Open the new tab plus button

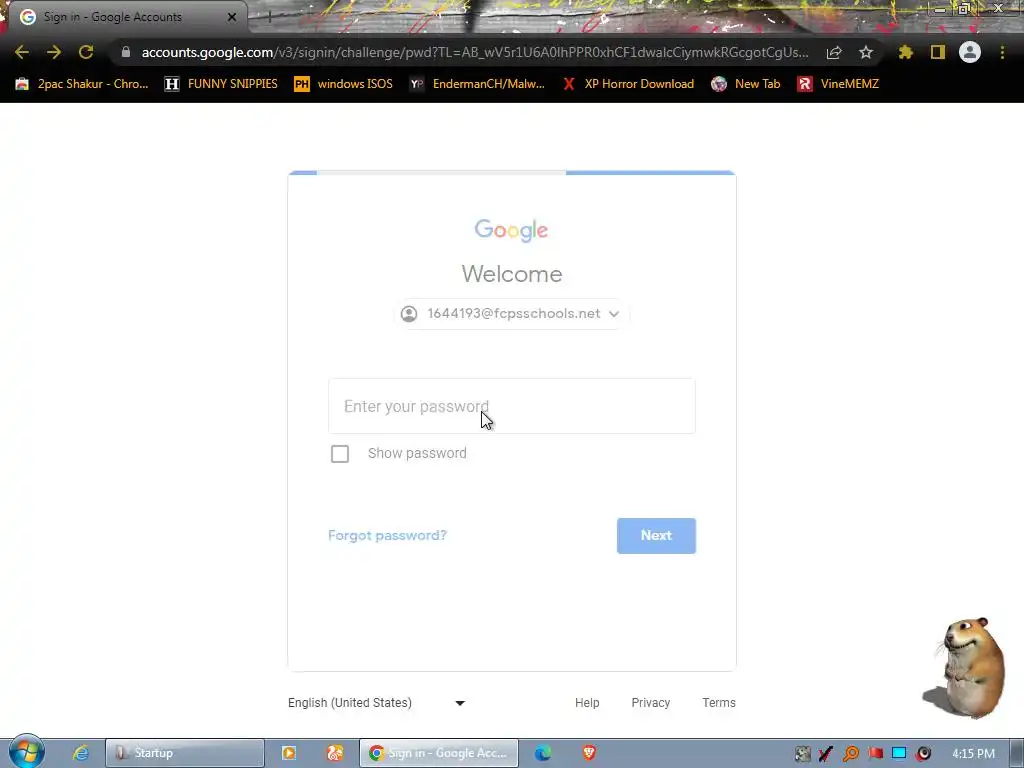point(269,17)
